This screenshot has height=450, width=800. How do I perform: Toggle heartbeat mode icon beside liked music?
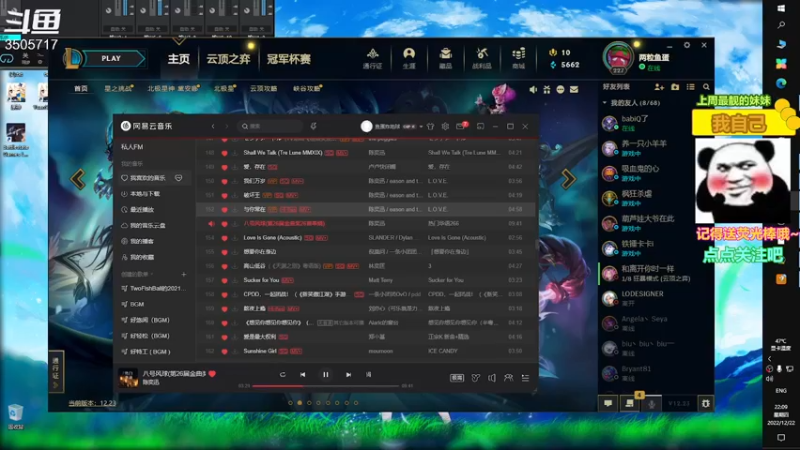point(179,178)
